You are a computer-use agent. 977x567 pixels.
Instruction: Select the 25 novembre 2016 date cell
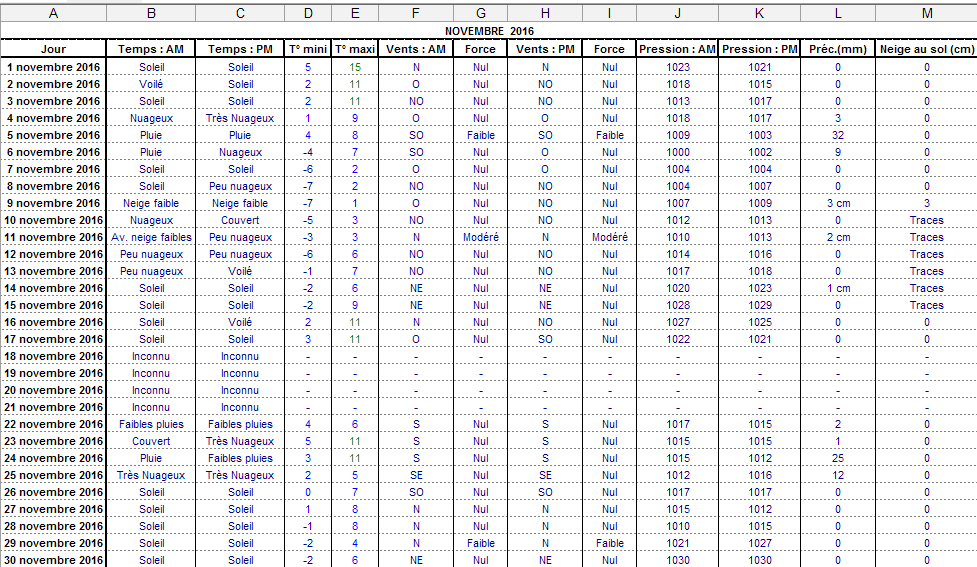pos(53,475)
